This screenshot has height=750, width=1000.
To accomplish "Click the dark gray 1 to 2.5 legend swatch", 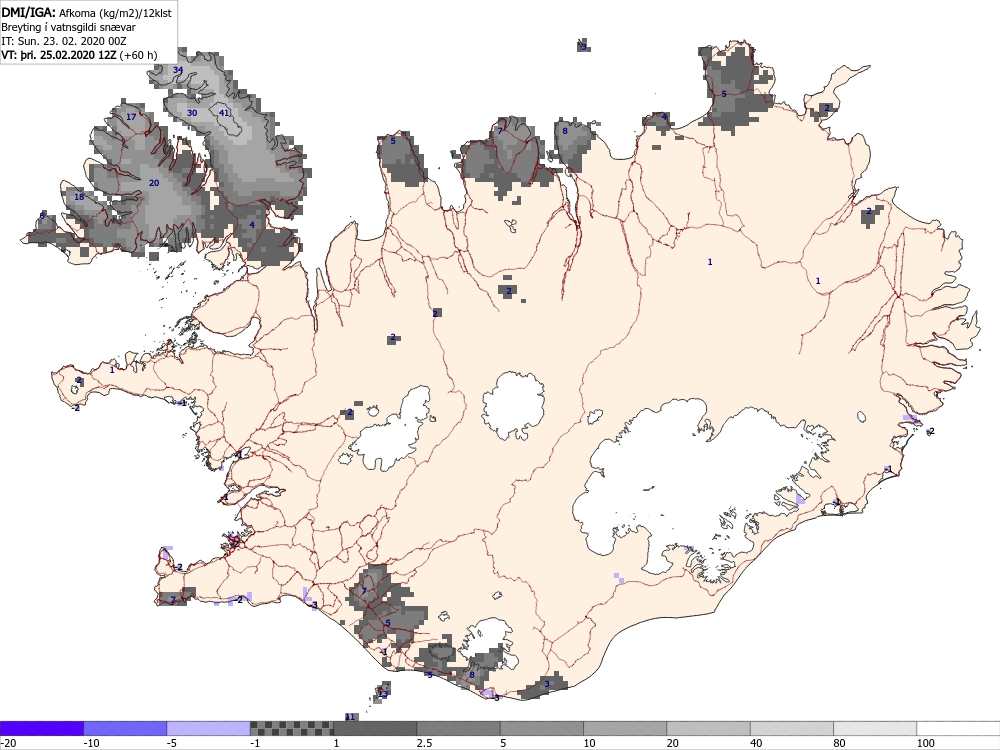I will [x=375, y=728].
